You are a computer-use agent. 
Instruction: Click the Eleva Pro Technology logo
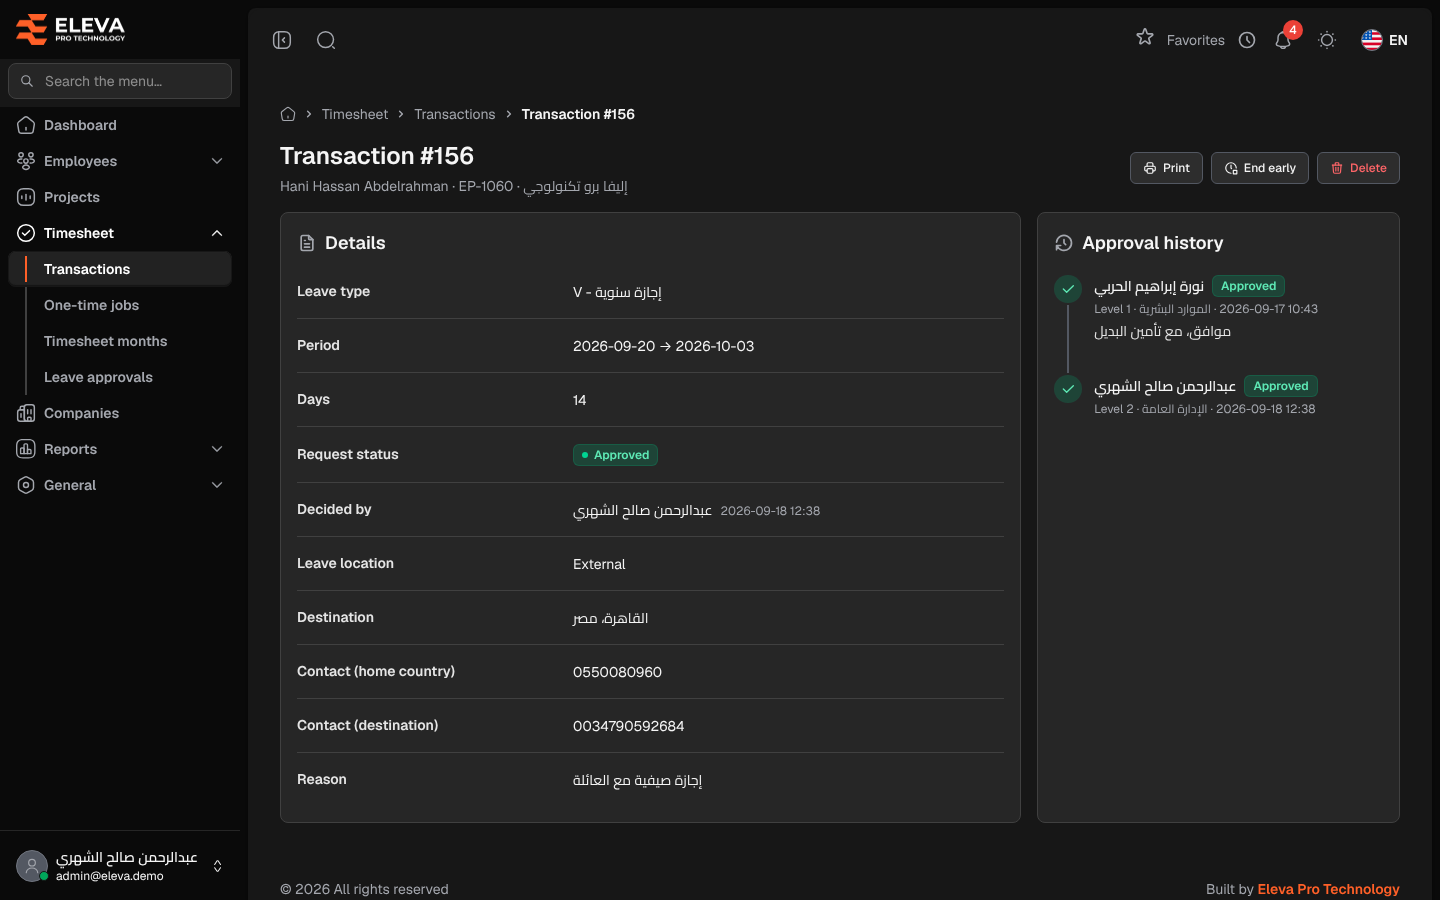tap(71, 29)
